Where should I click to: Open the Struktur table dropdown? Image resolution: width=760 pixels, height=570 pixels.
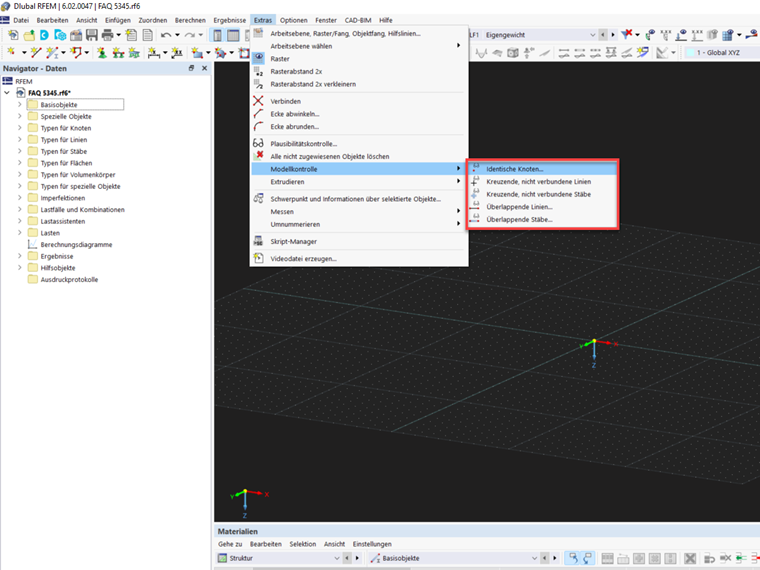point(337,558)
